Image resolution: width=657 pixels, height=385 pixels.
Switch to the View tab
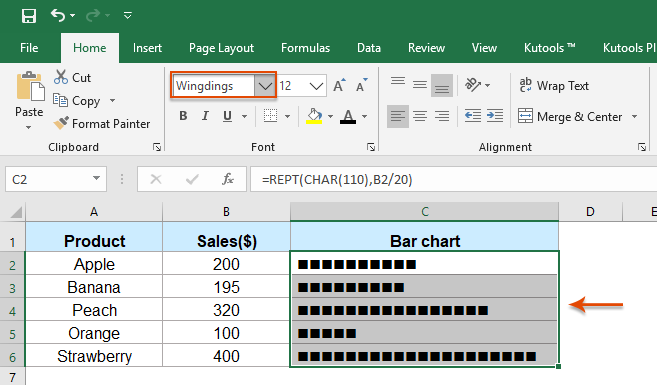tap(484, 48)
